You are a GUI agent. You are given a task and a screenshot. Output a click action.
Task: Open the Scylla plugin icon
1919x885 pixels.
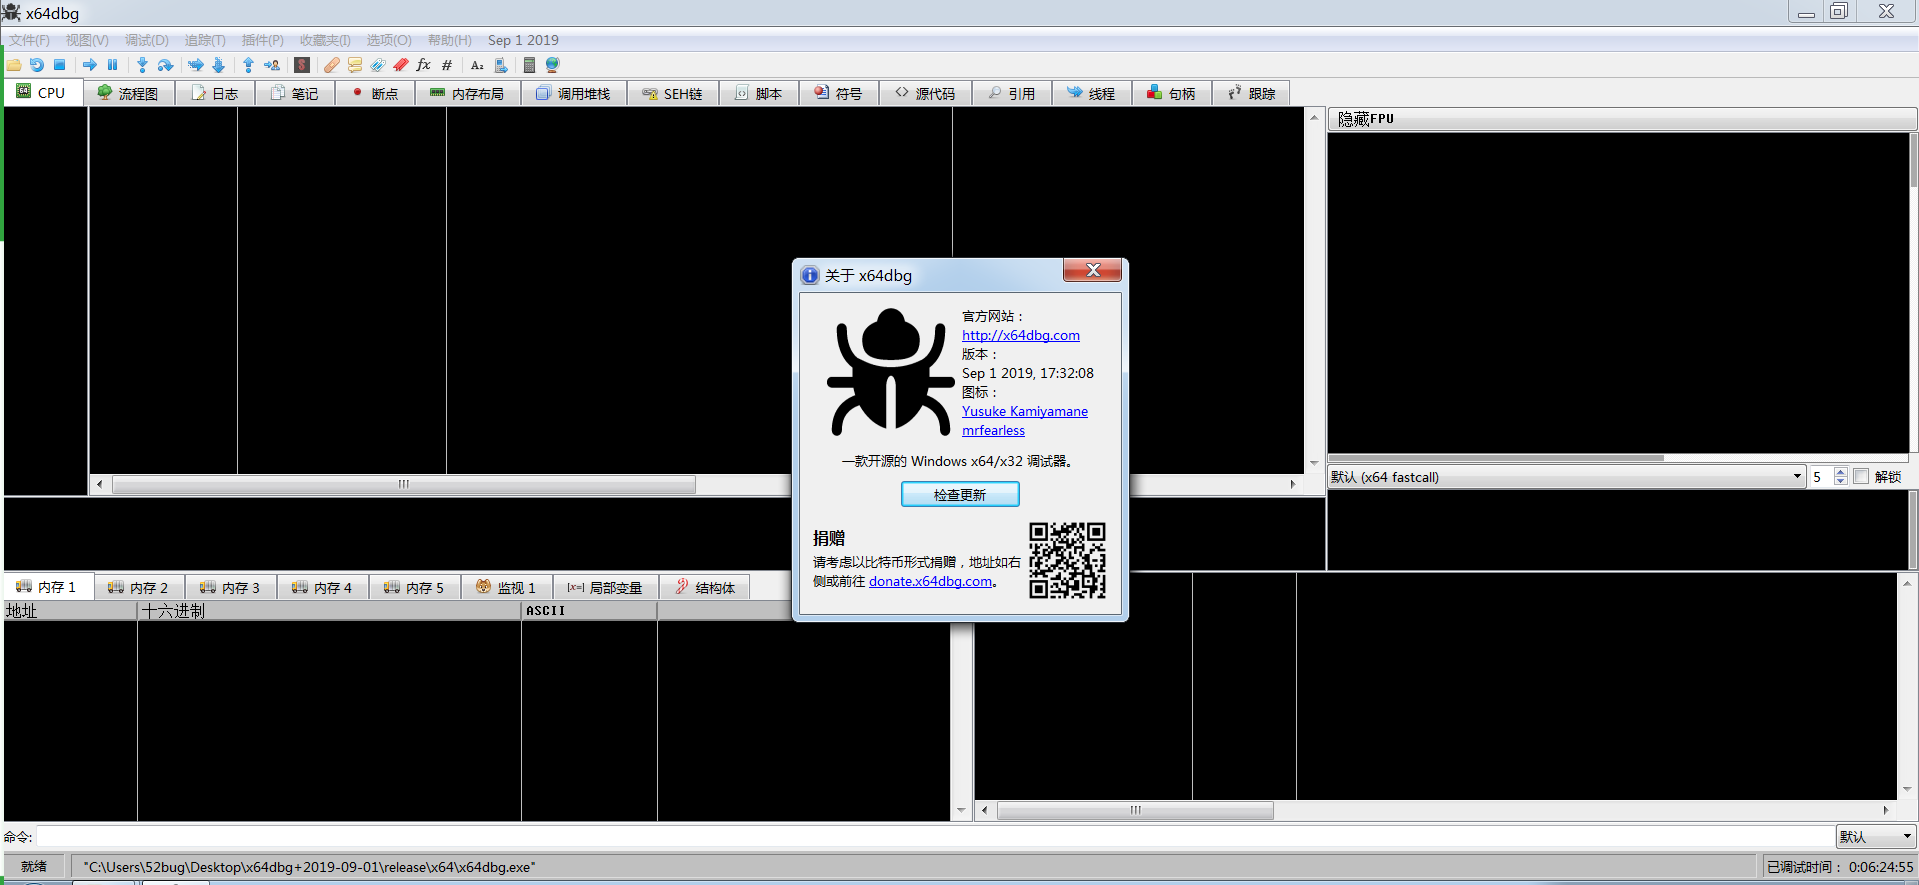[x=302, y=65]
